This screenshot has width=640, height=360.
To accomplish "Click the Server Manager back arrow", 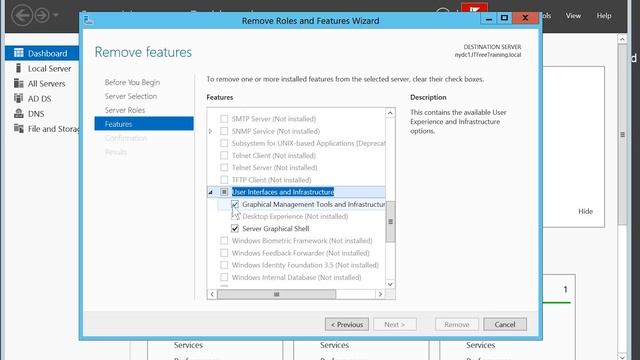I will click(22, 16).
